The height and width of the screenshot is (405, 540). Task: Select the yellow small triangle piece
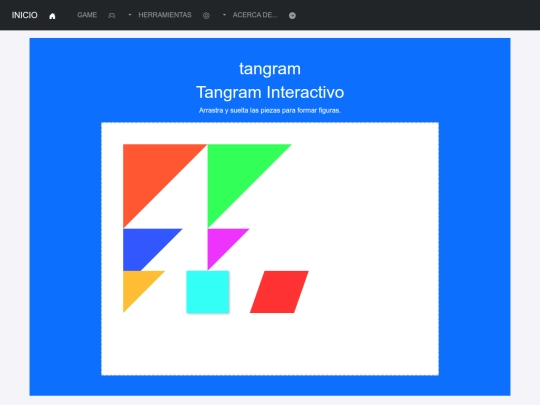click(x=136, y=284)
